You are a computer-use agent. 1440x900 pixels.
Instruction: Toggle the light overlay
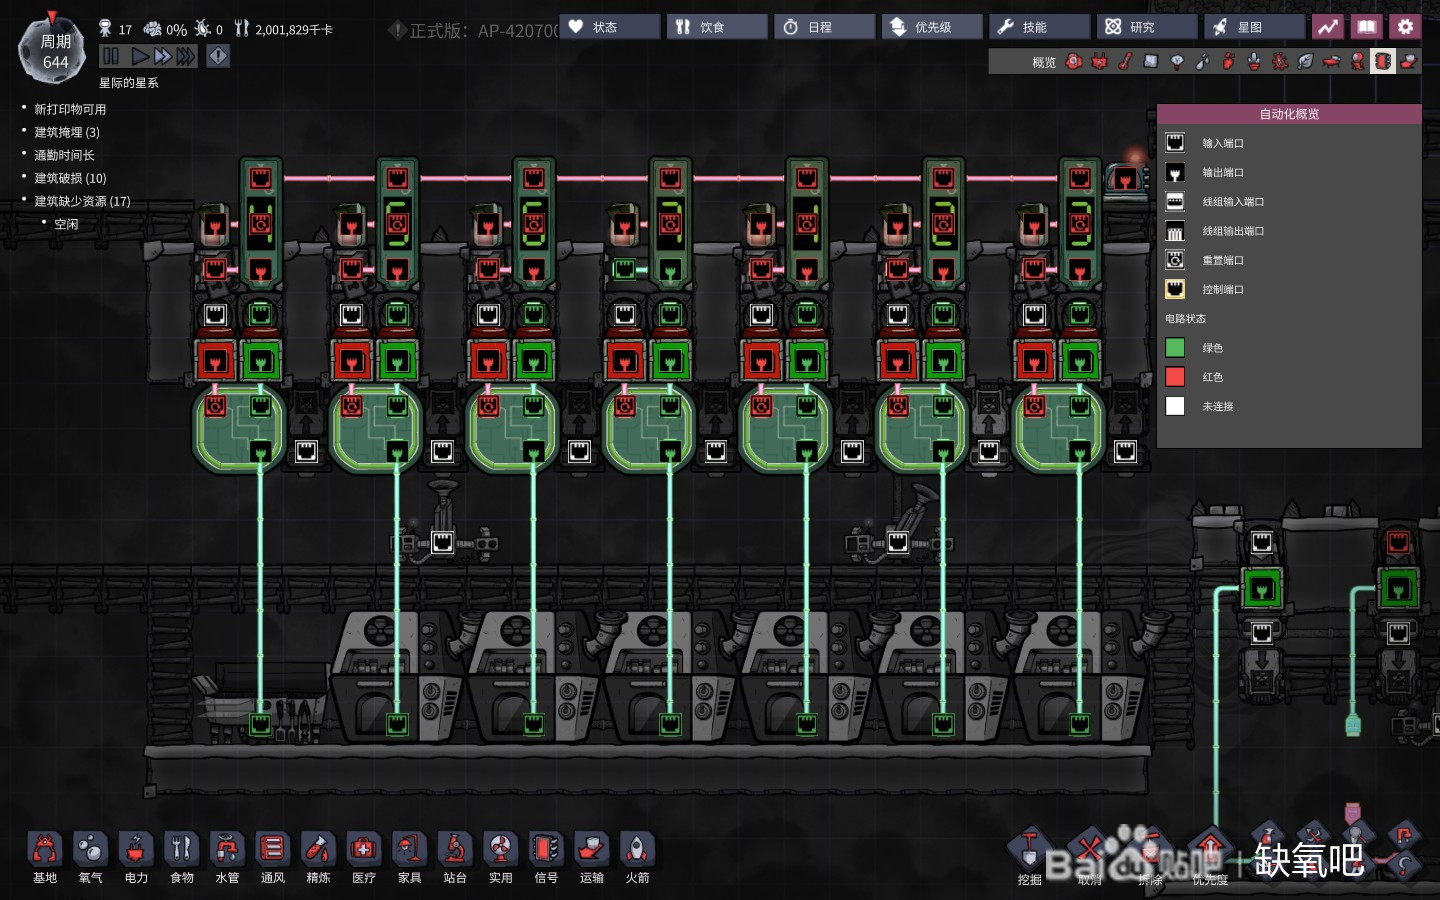[x=1177, y=62]
